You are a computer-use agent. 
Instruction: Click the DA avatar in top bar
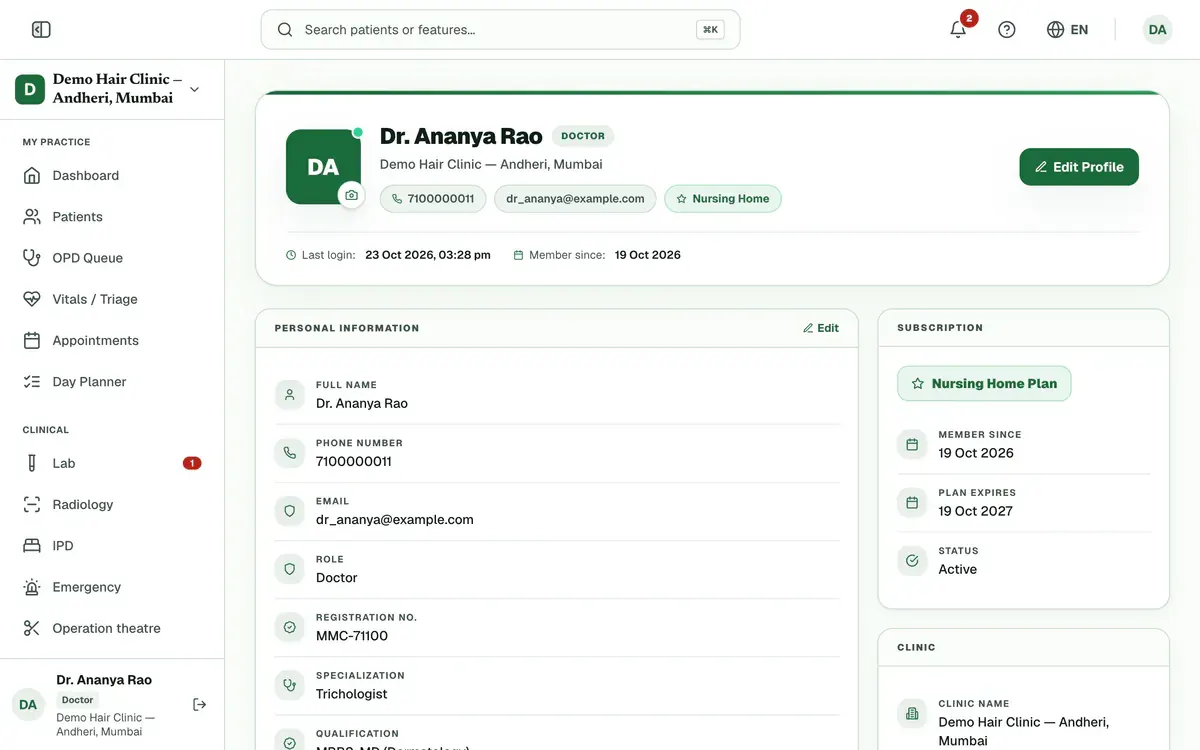1157,30
